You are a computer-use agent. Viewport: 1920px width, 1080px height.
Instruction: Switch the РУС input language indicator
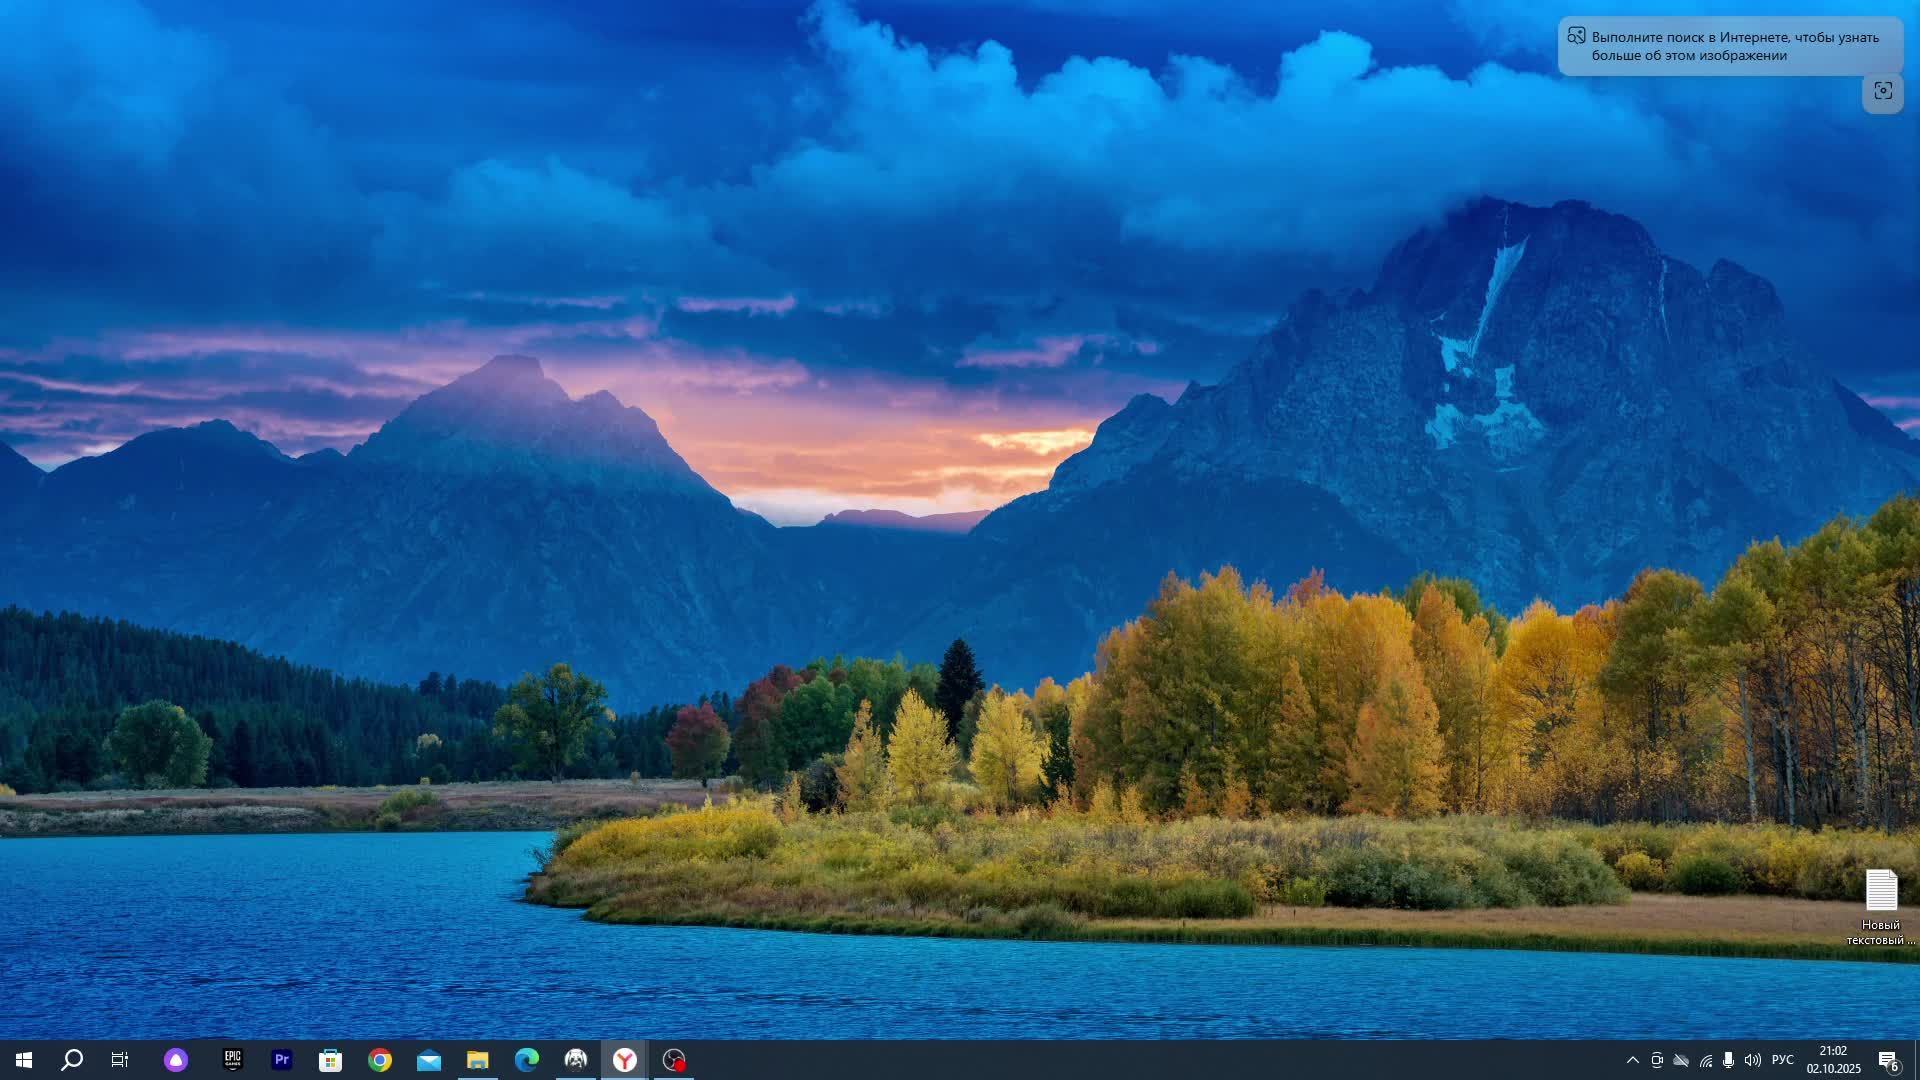coord(1782,1060)
